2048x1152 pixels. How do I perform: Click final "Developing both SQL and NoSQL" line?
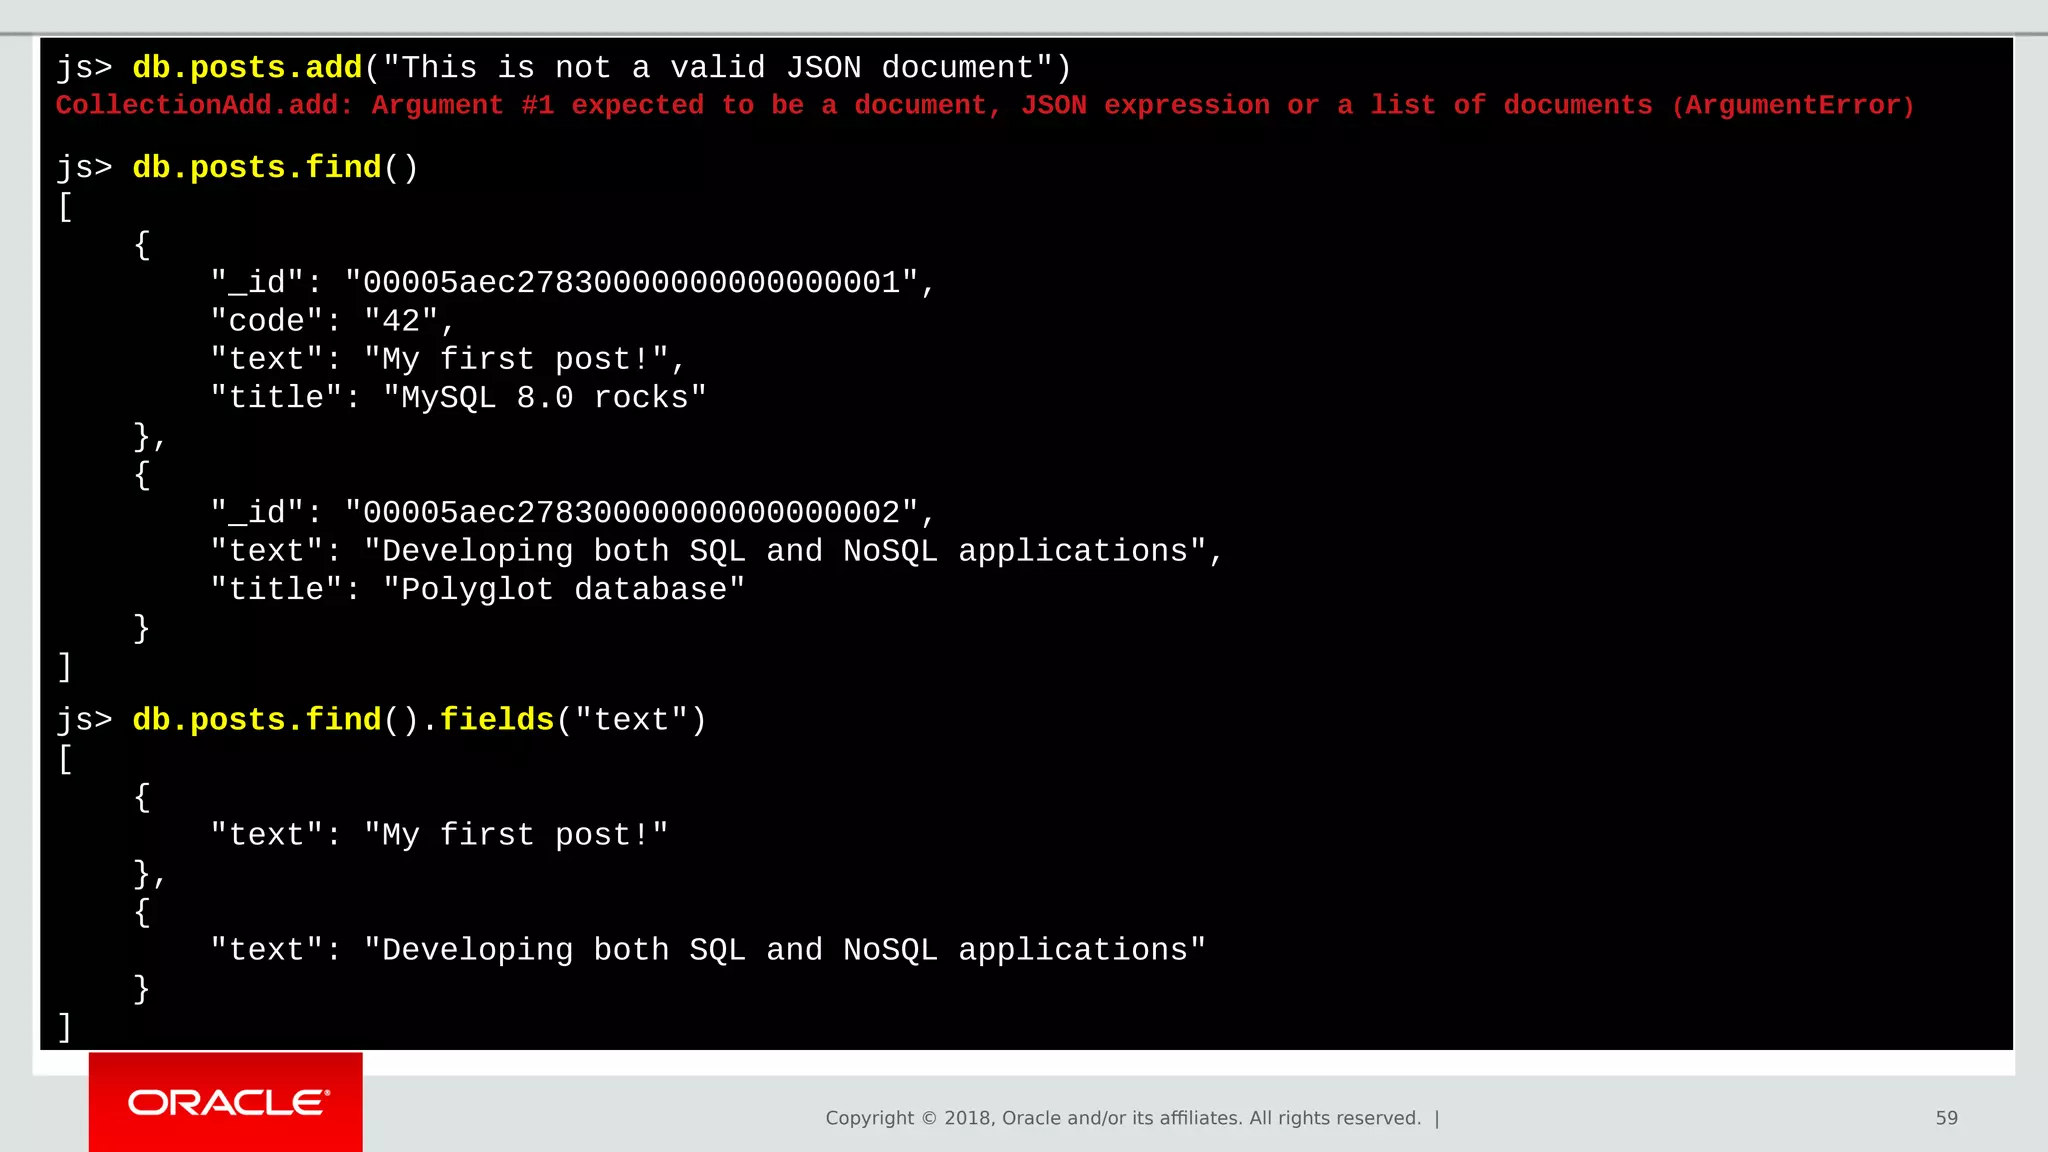pos(707,950)
